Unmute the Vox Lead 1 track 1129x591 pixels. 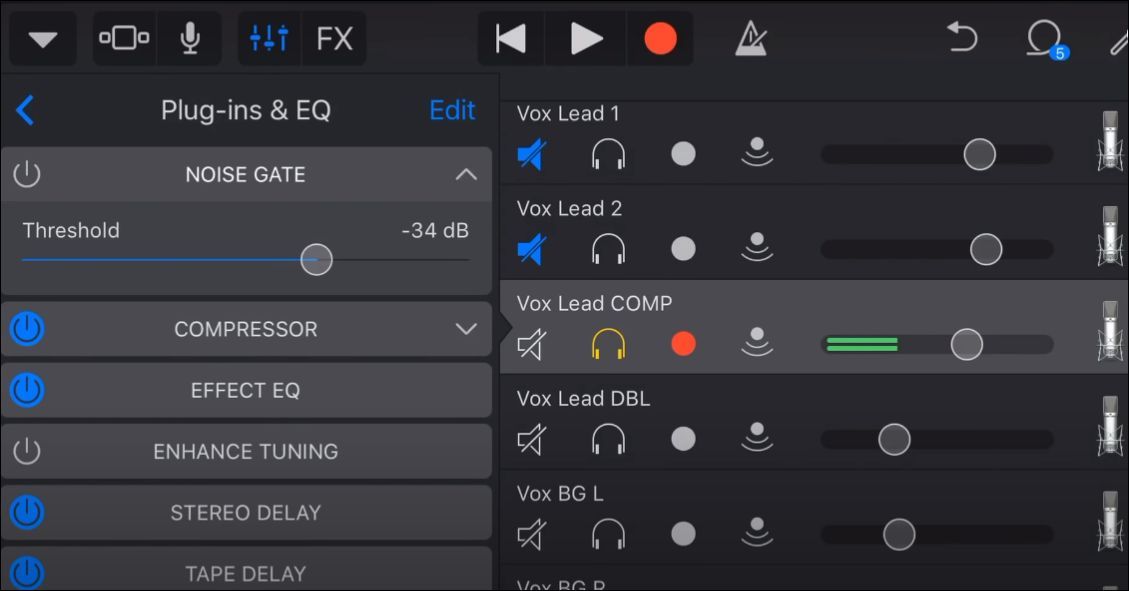click(532, 154)
